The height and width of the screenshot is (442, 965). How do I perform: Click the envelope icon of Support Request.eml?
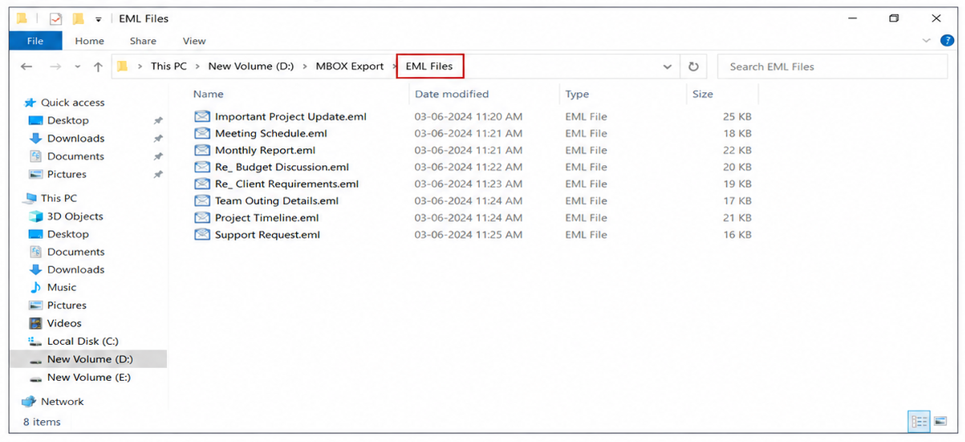click(x=202, y=235)
